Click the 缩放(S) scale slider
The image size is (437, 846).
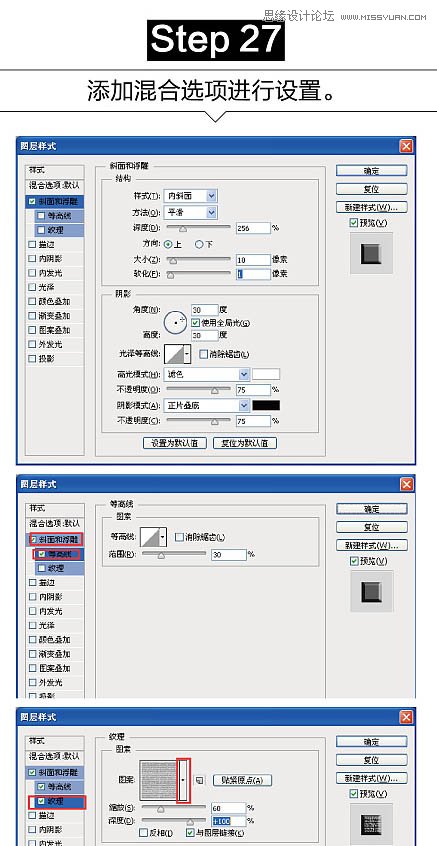tap(174, 808)
